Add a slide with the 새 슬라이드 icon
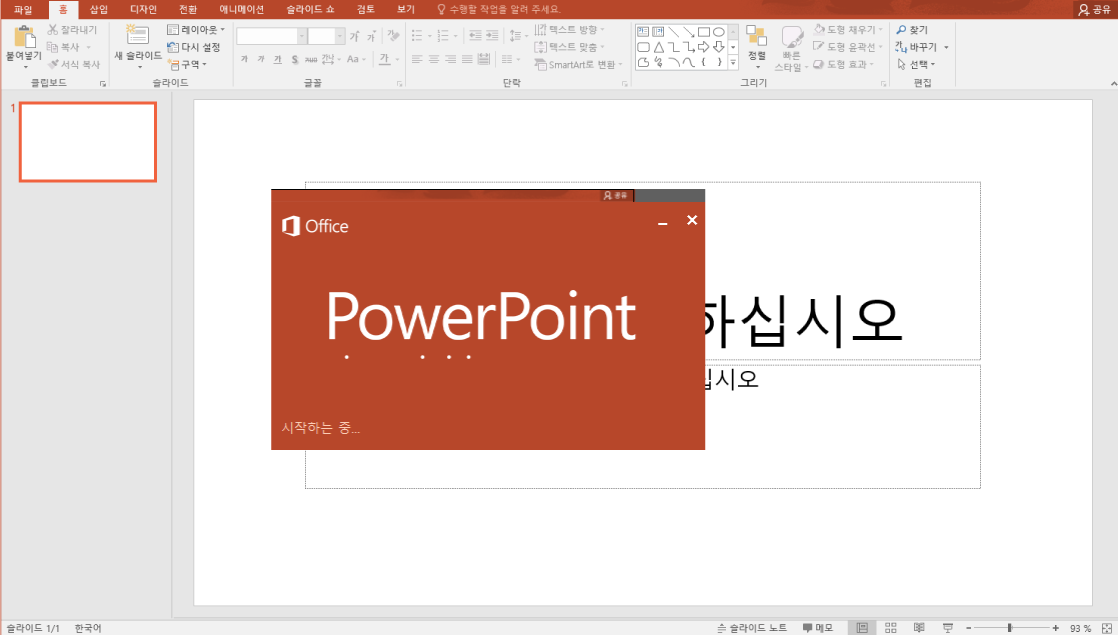 pos(137,35)
